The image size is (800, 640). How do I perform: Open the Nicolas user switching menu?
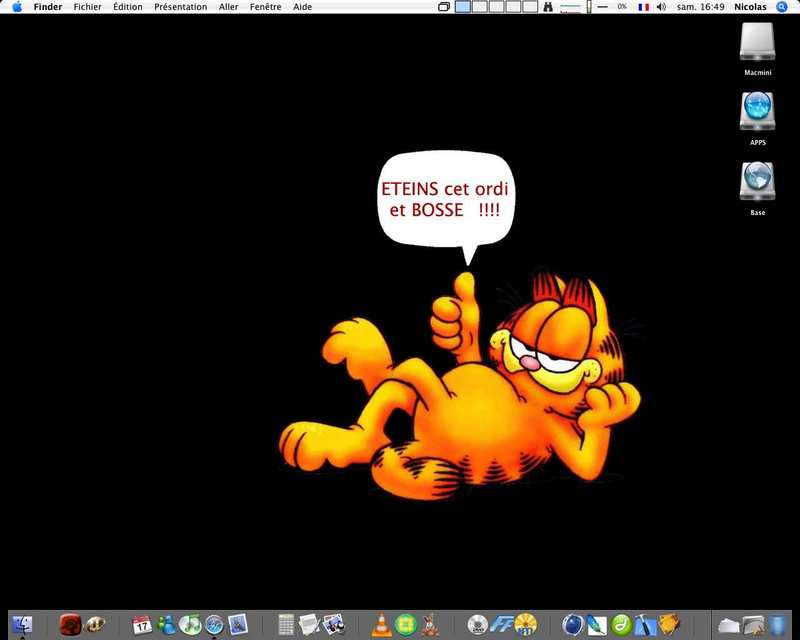[x=750, y=7]
